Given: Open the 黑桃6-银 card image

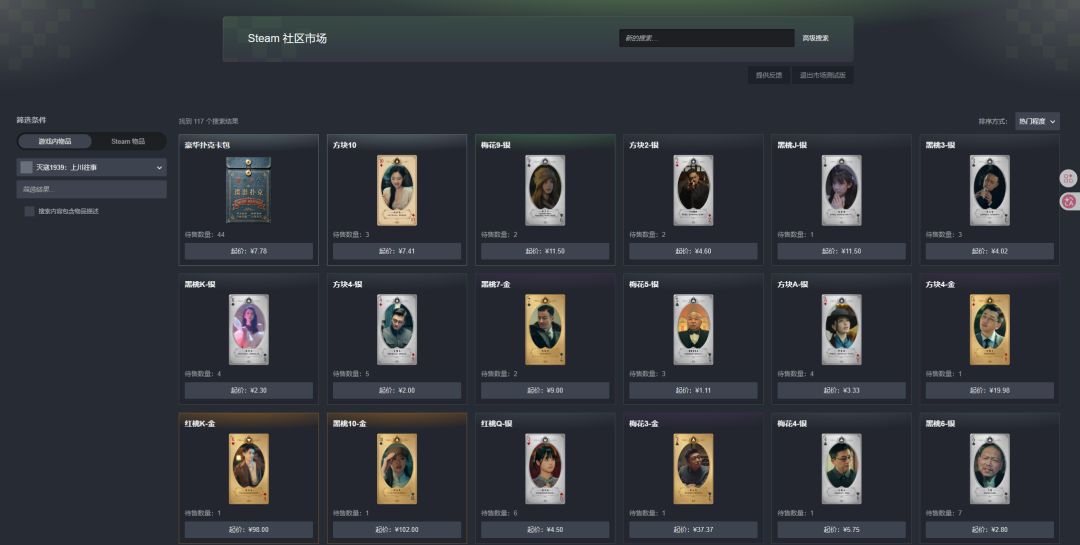Looking at the screenshot, I should coord(990,469).
